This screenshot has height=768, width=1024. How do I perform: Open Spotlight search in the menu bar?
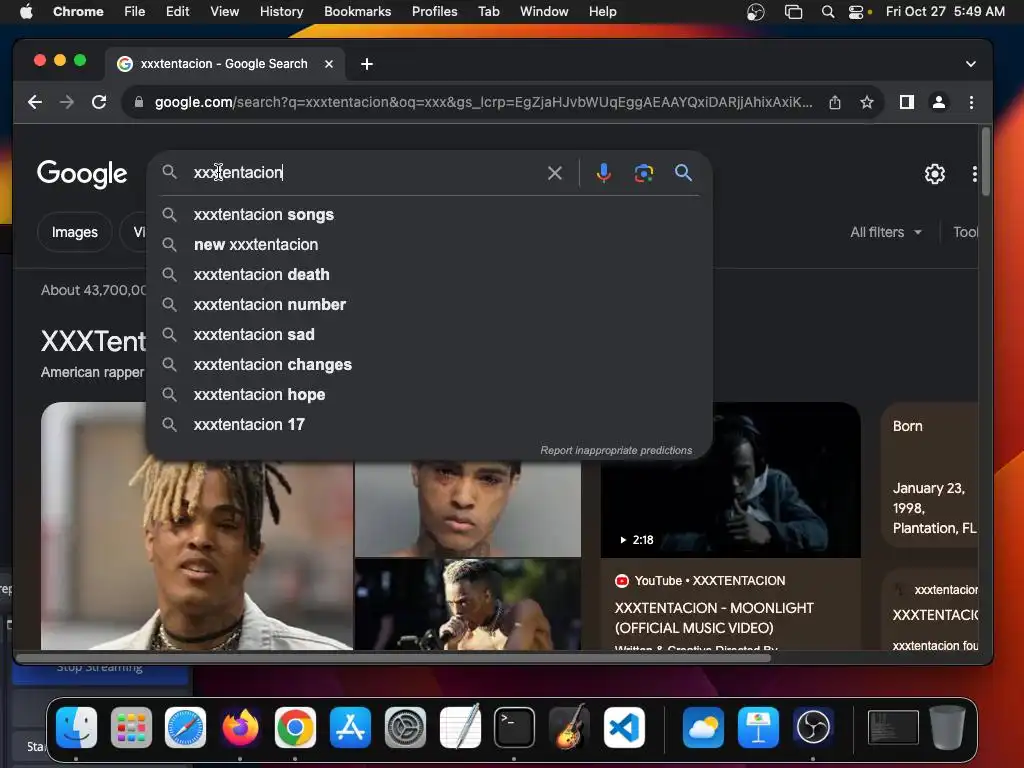click(827, 12)
